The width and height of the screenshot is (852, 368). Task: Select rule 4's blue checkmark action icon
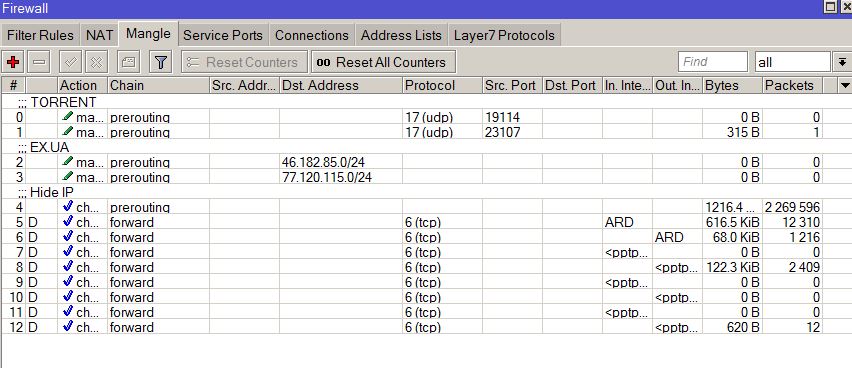point(67,206)
